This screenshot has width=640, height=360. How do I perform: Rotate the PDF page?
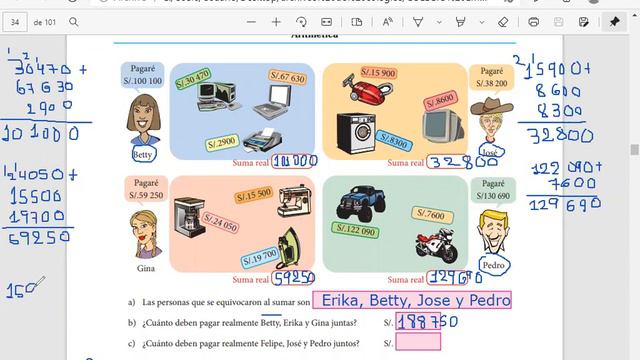click(301, 22)
